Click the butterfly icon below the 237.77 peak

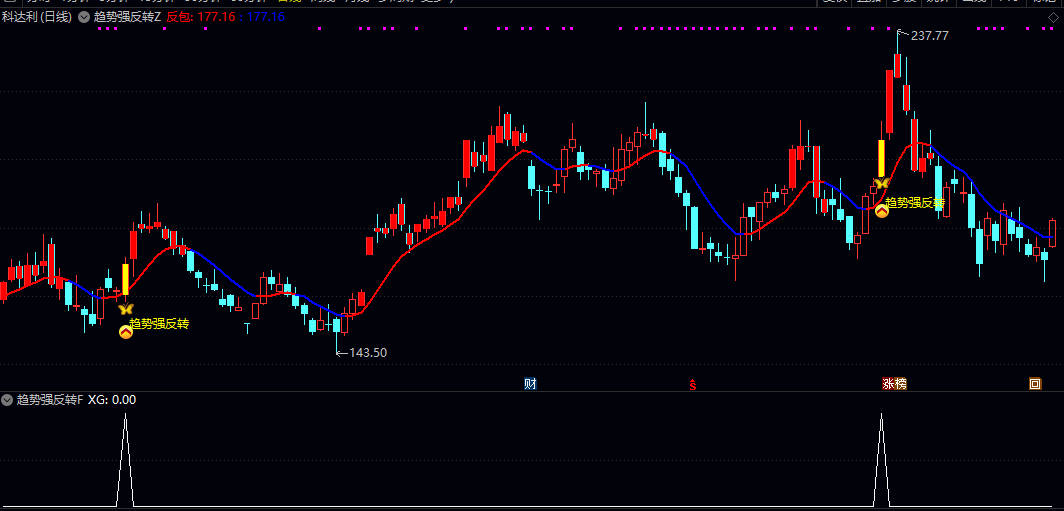(881, 183)
